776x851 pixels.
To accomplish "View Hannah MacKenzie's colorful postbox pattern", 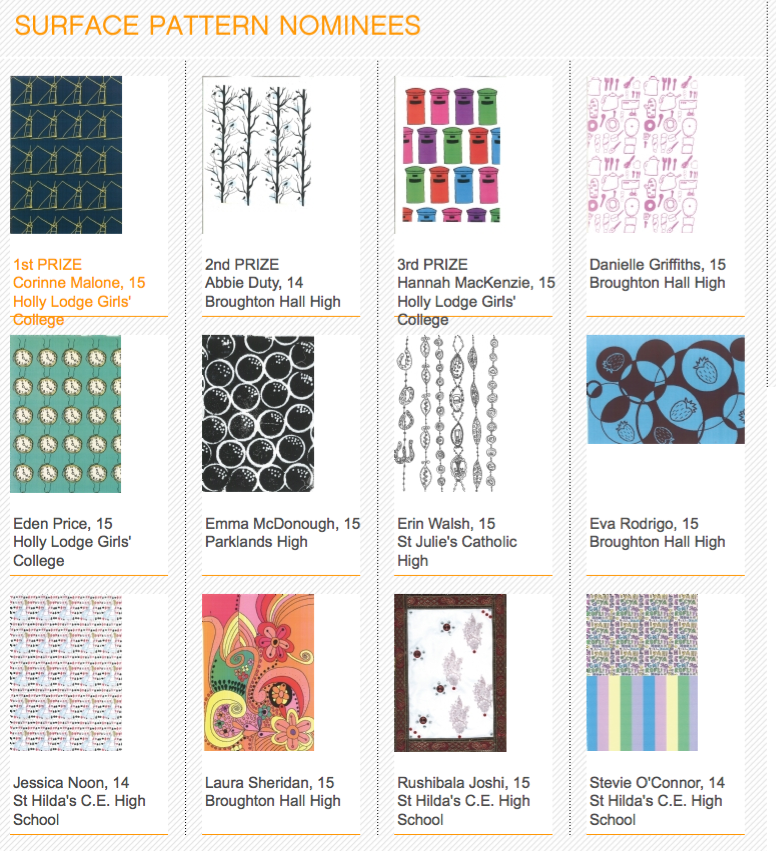I will point(448,155).
